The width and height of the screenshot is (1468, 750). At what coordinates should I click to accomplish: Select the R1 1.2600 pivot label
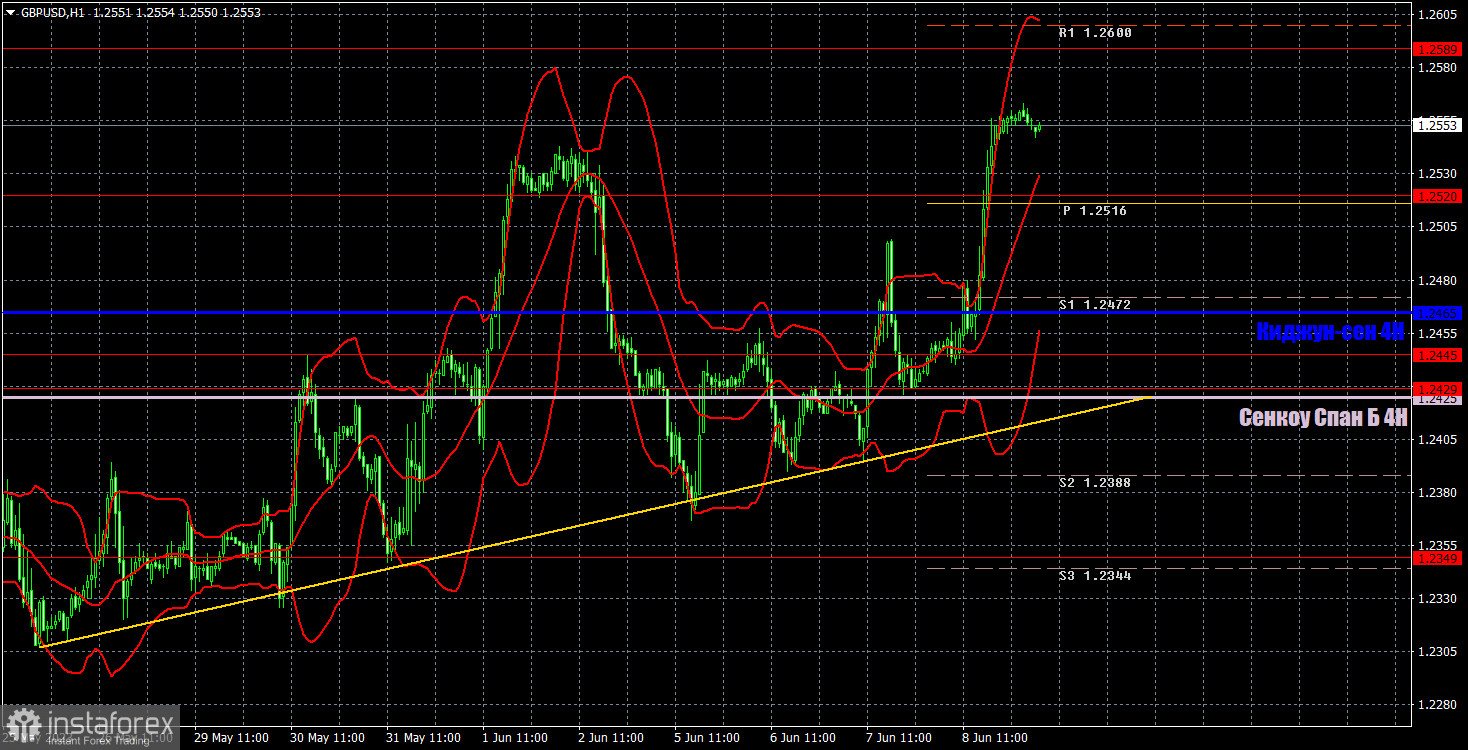click(1095, 33)
